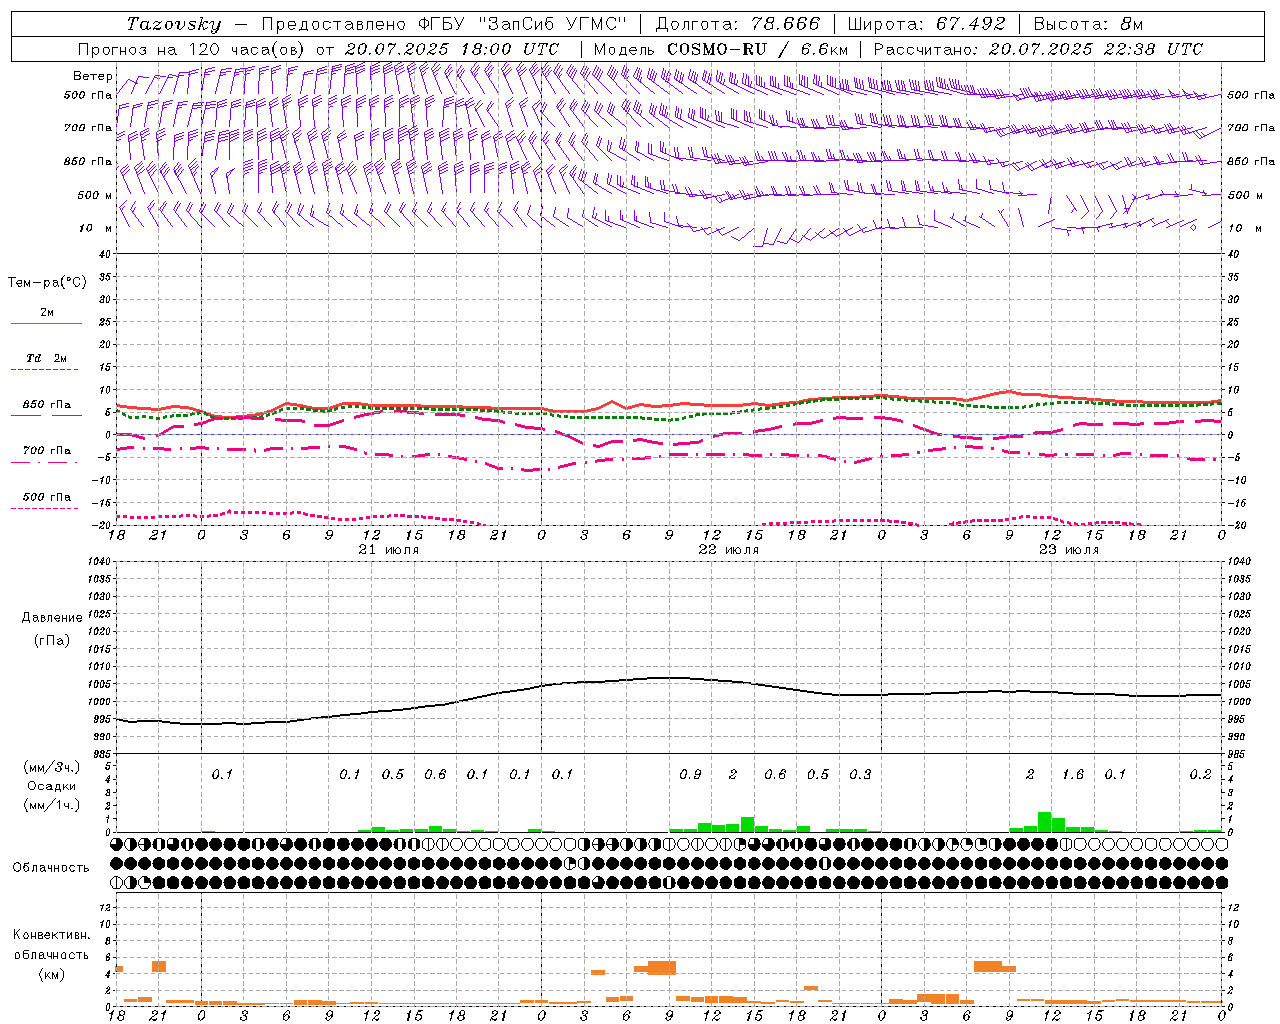Click the 'Конвективн.' convective cloud label
The height and width of the screenshot is (1024, 1280).
coord(51,935)
